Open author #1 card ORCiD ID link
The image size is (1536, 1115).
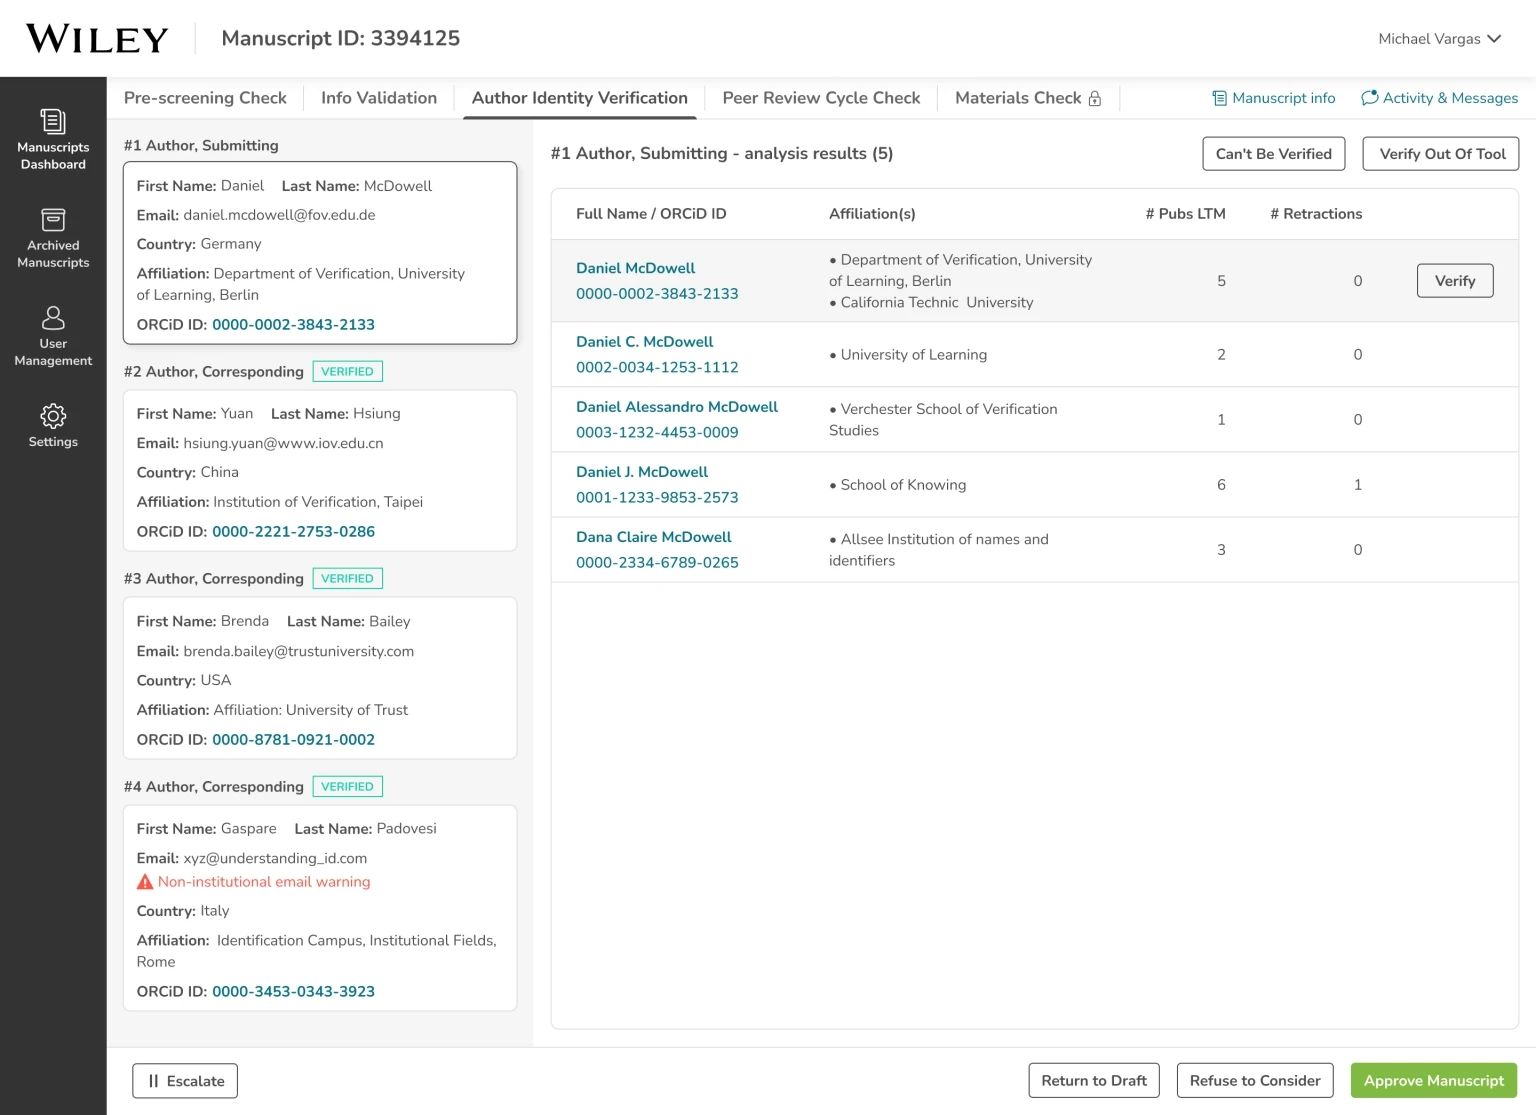point(293,325)
